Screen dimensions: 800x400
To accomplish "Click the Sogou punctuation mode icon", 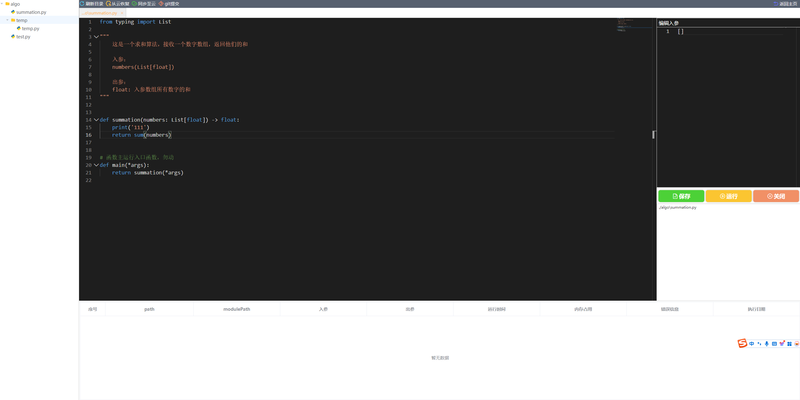I will point(759,344).
